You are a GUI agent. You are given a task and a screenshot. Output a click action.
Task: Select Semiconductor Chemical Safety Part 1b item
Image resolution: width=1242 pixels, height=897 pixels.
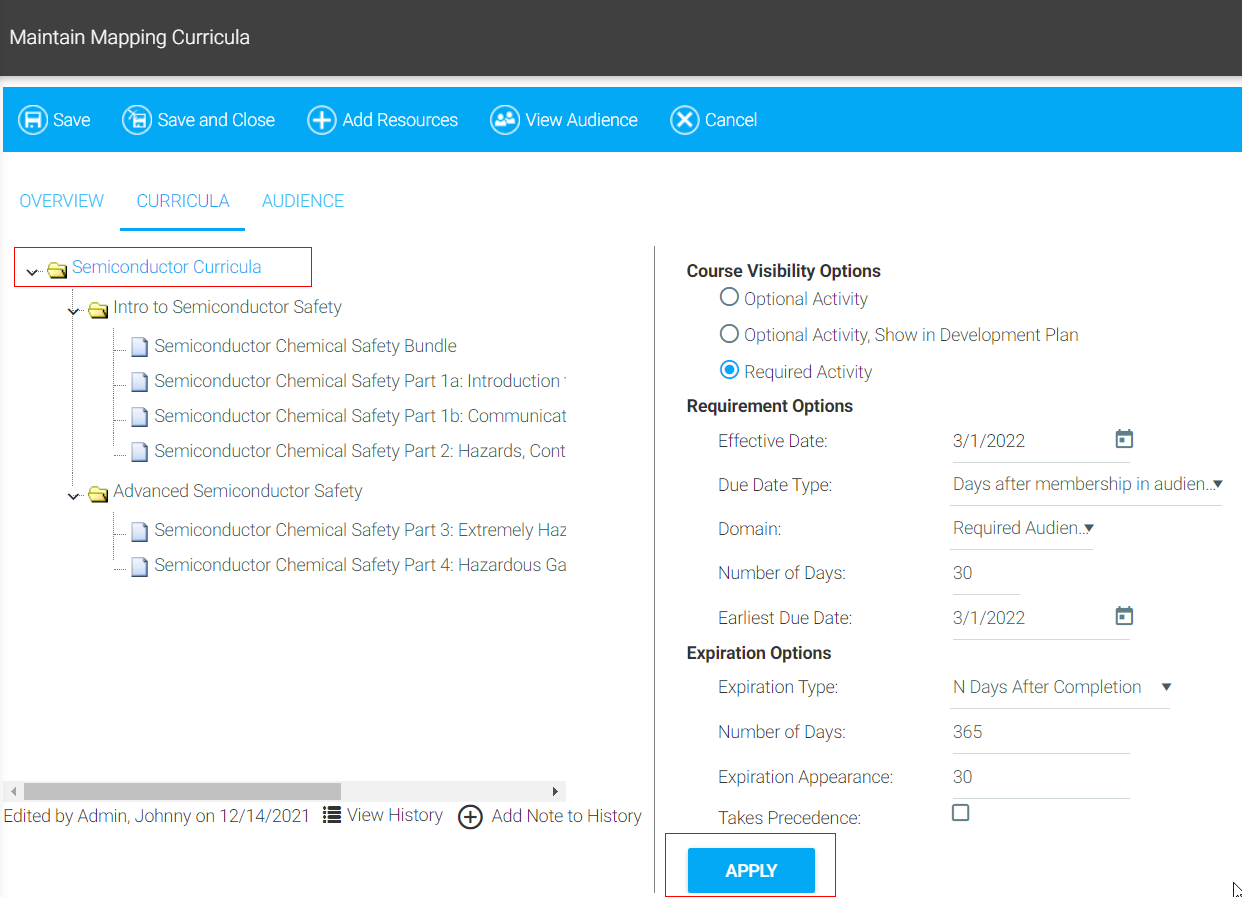tap(360, 416)
